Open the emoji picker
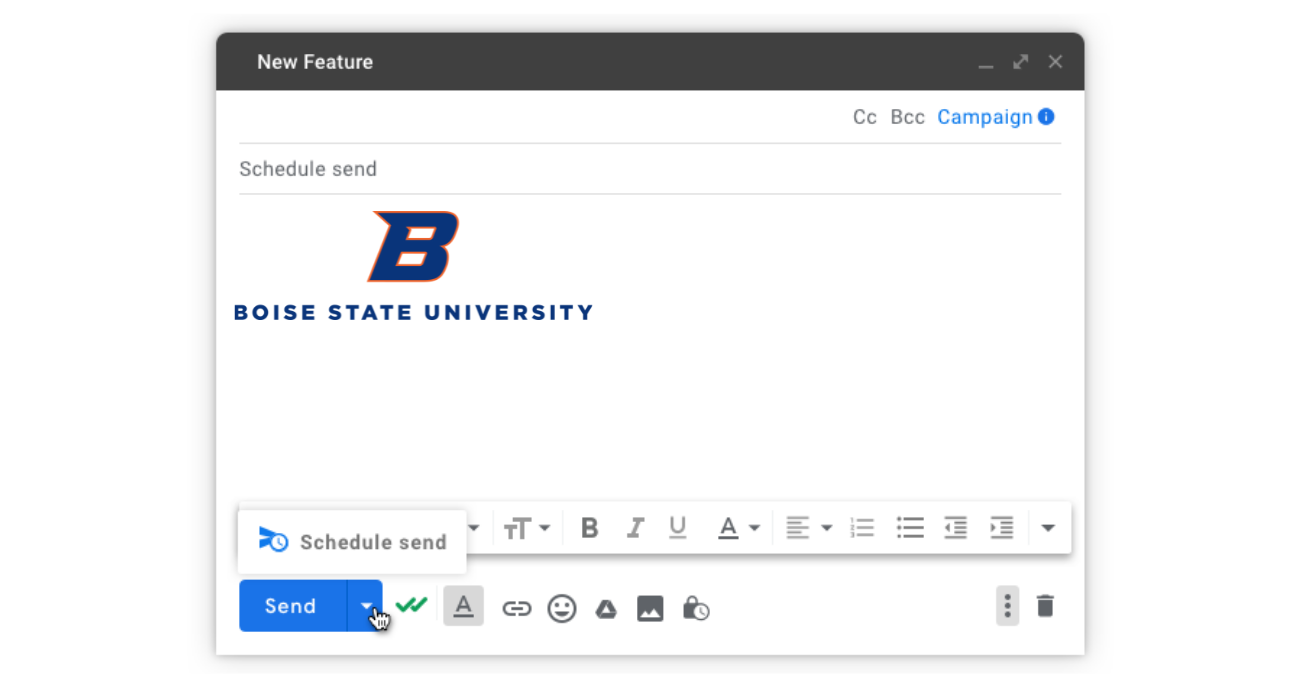The width and height of the screenshot is (1300, 687). tap(562, 608)
